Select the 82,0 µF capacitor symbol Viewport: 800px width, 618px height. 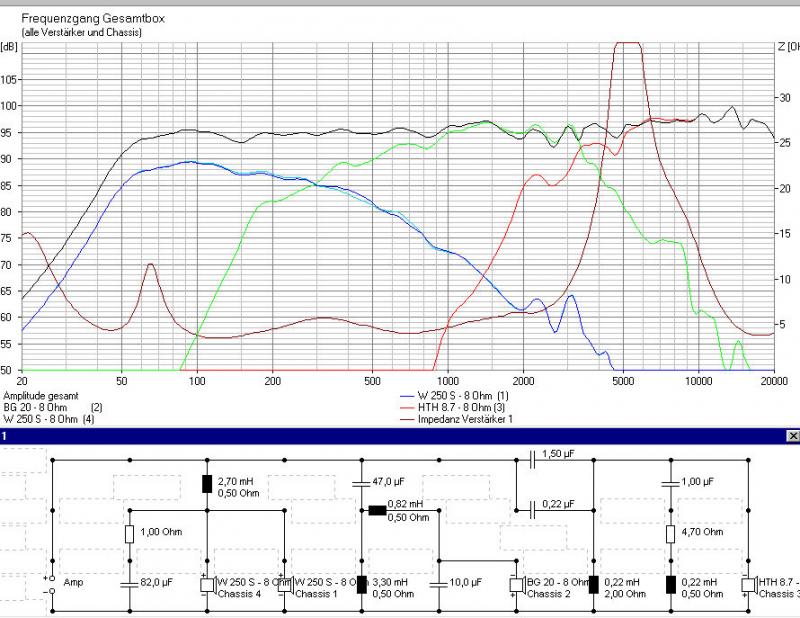click(130, 584)
